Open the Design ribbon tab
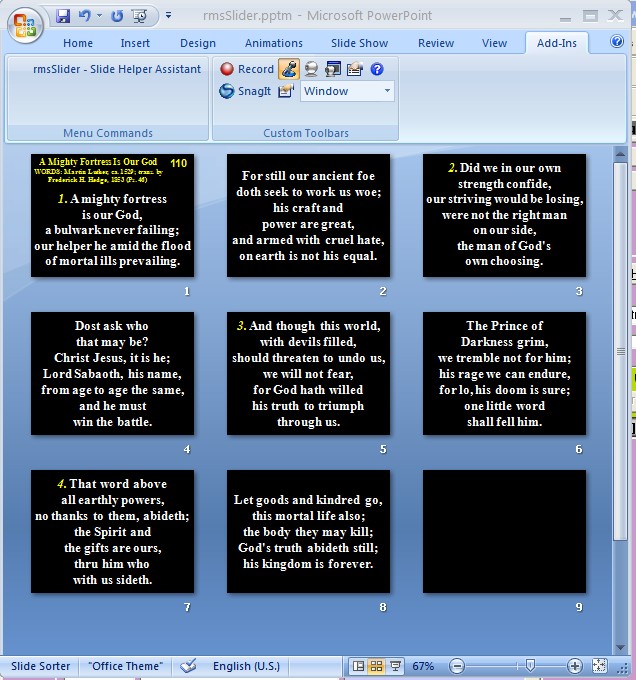Image resolution: width=636 pixels, height=680 pixels. [x=198, y=43]
